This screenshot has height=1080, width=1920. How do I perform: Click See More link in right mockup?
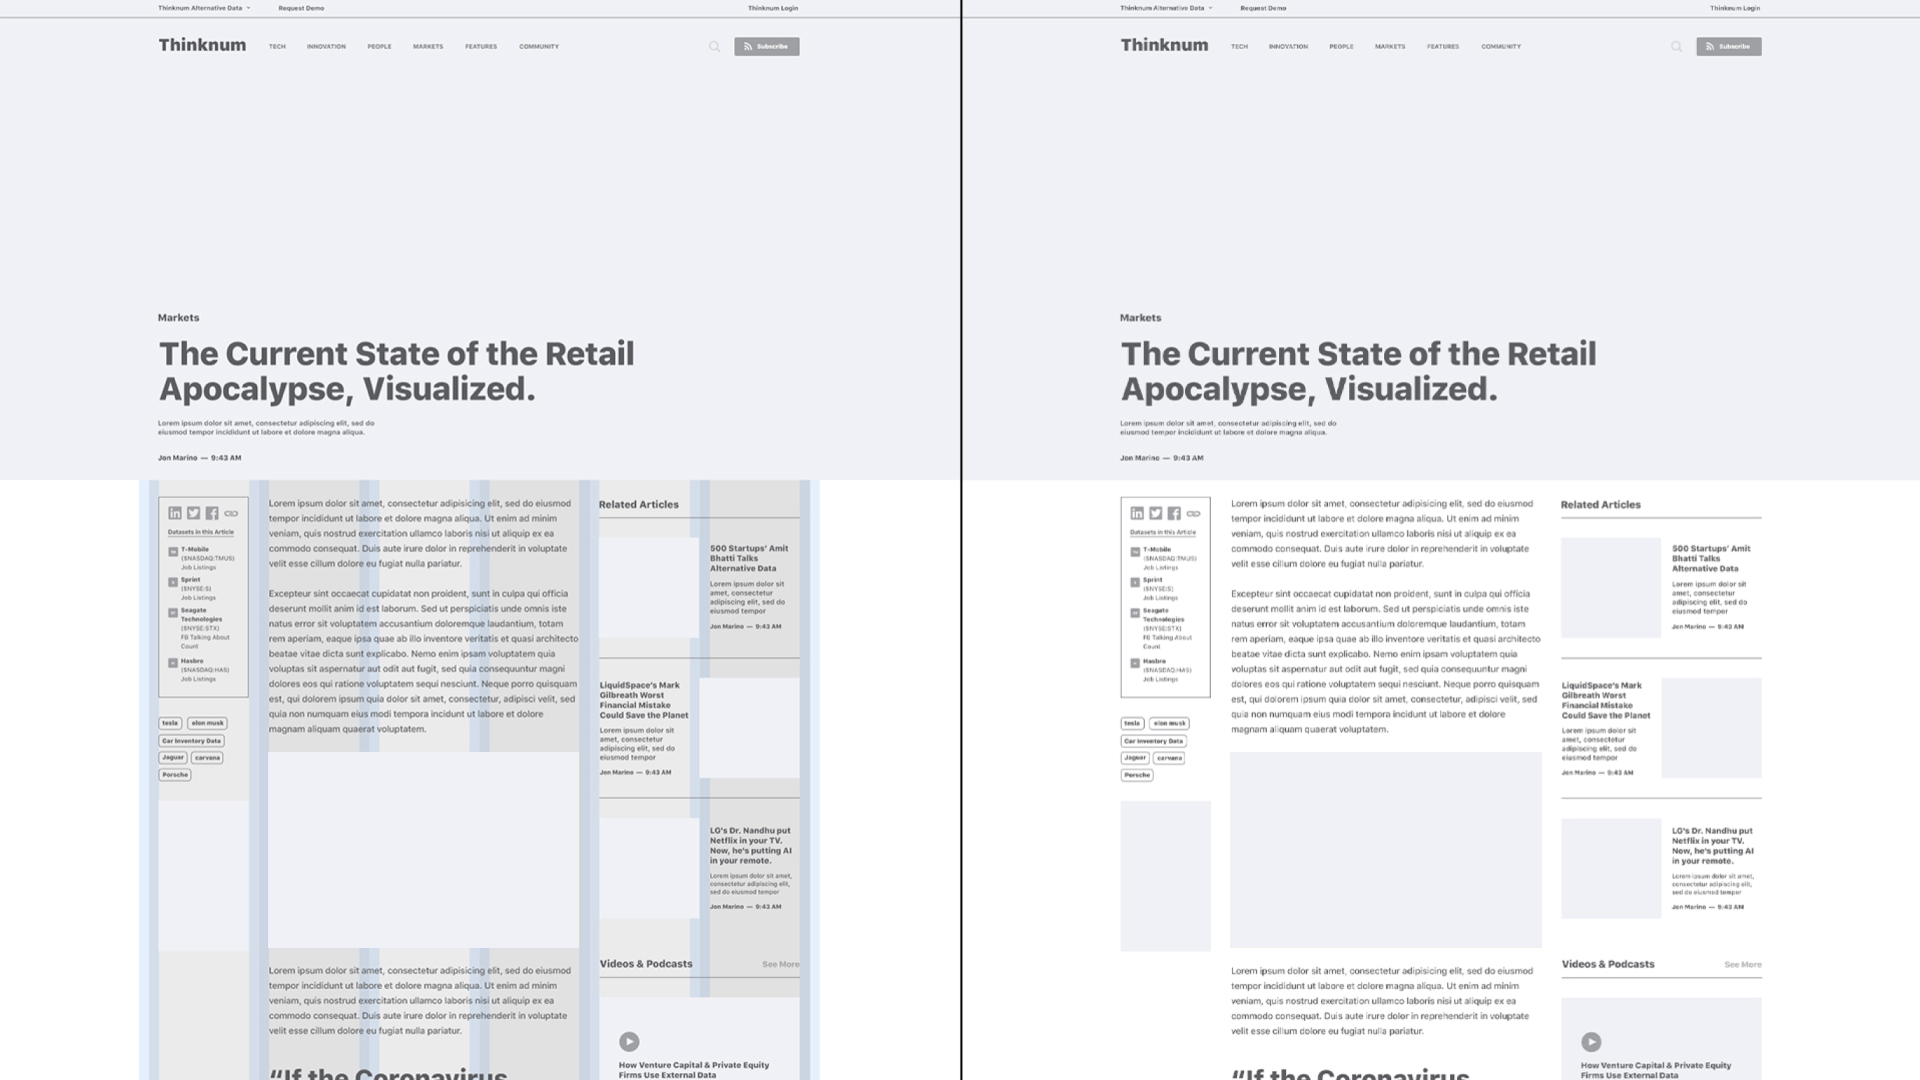1743,965
